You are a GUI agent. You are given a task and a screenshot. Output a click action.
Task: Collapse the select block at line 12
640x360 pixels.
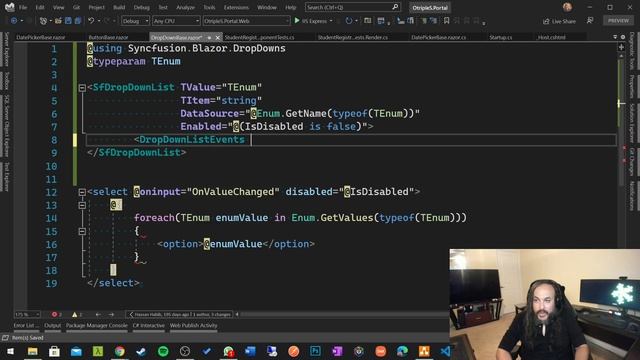tap(82, 192)
